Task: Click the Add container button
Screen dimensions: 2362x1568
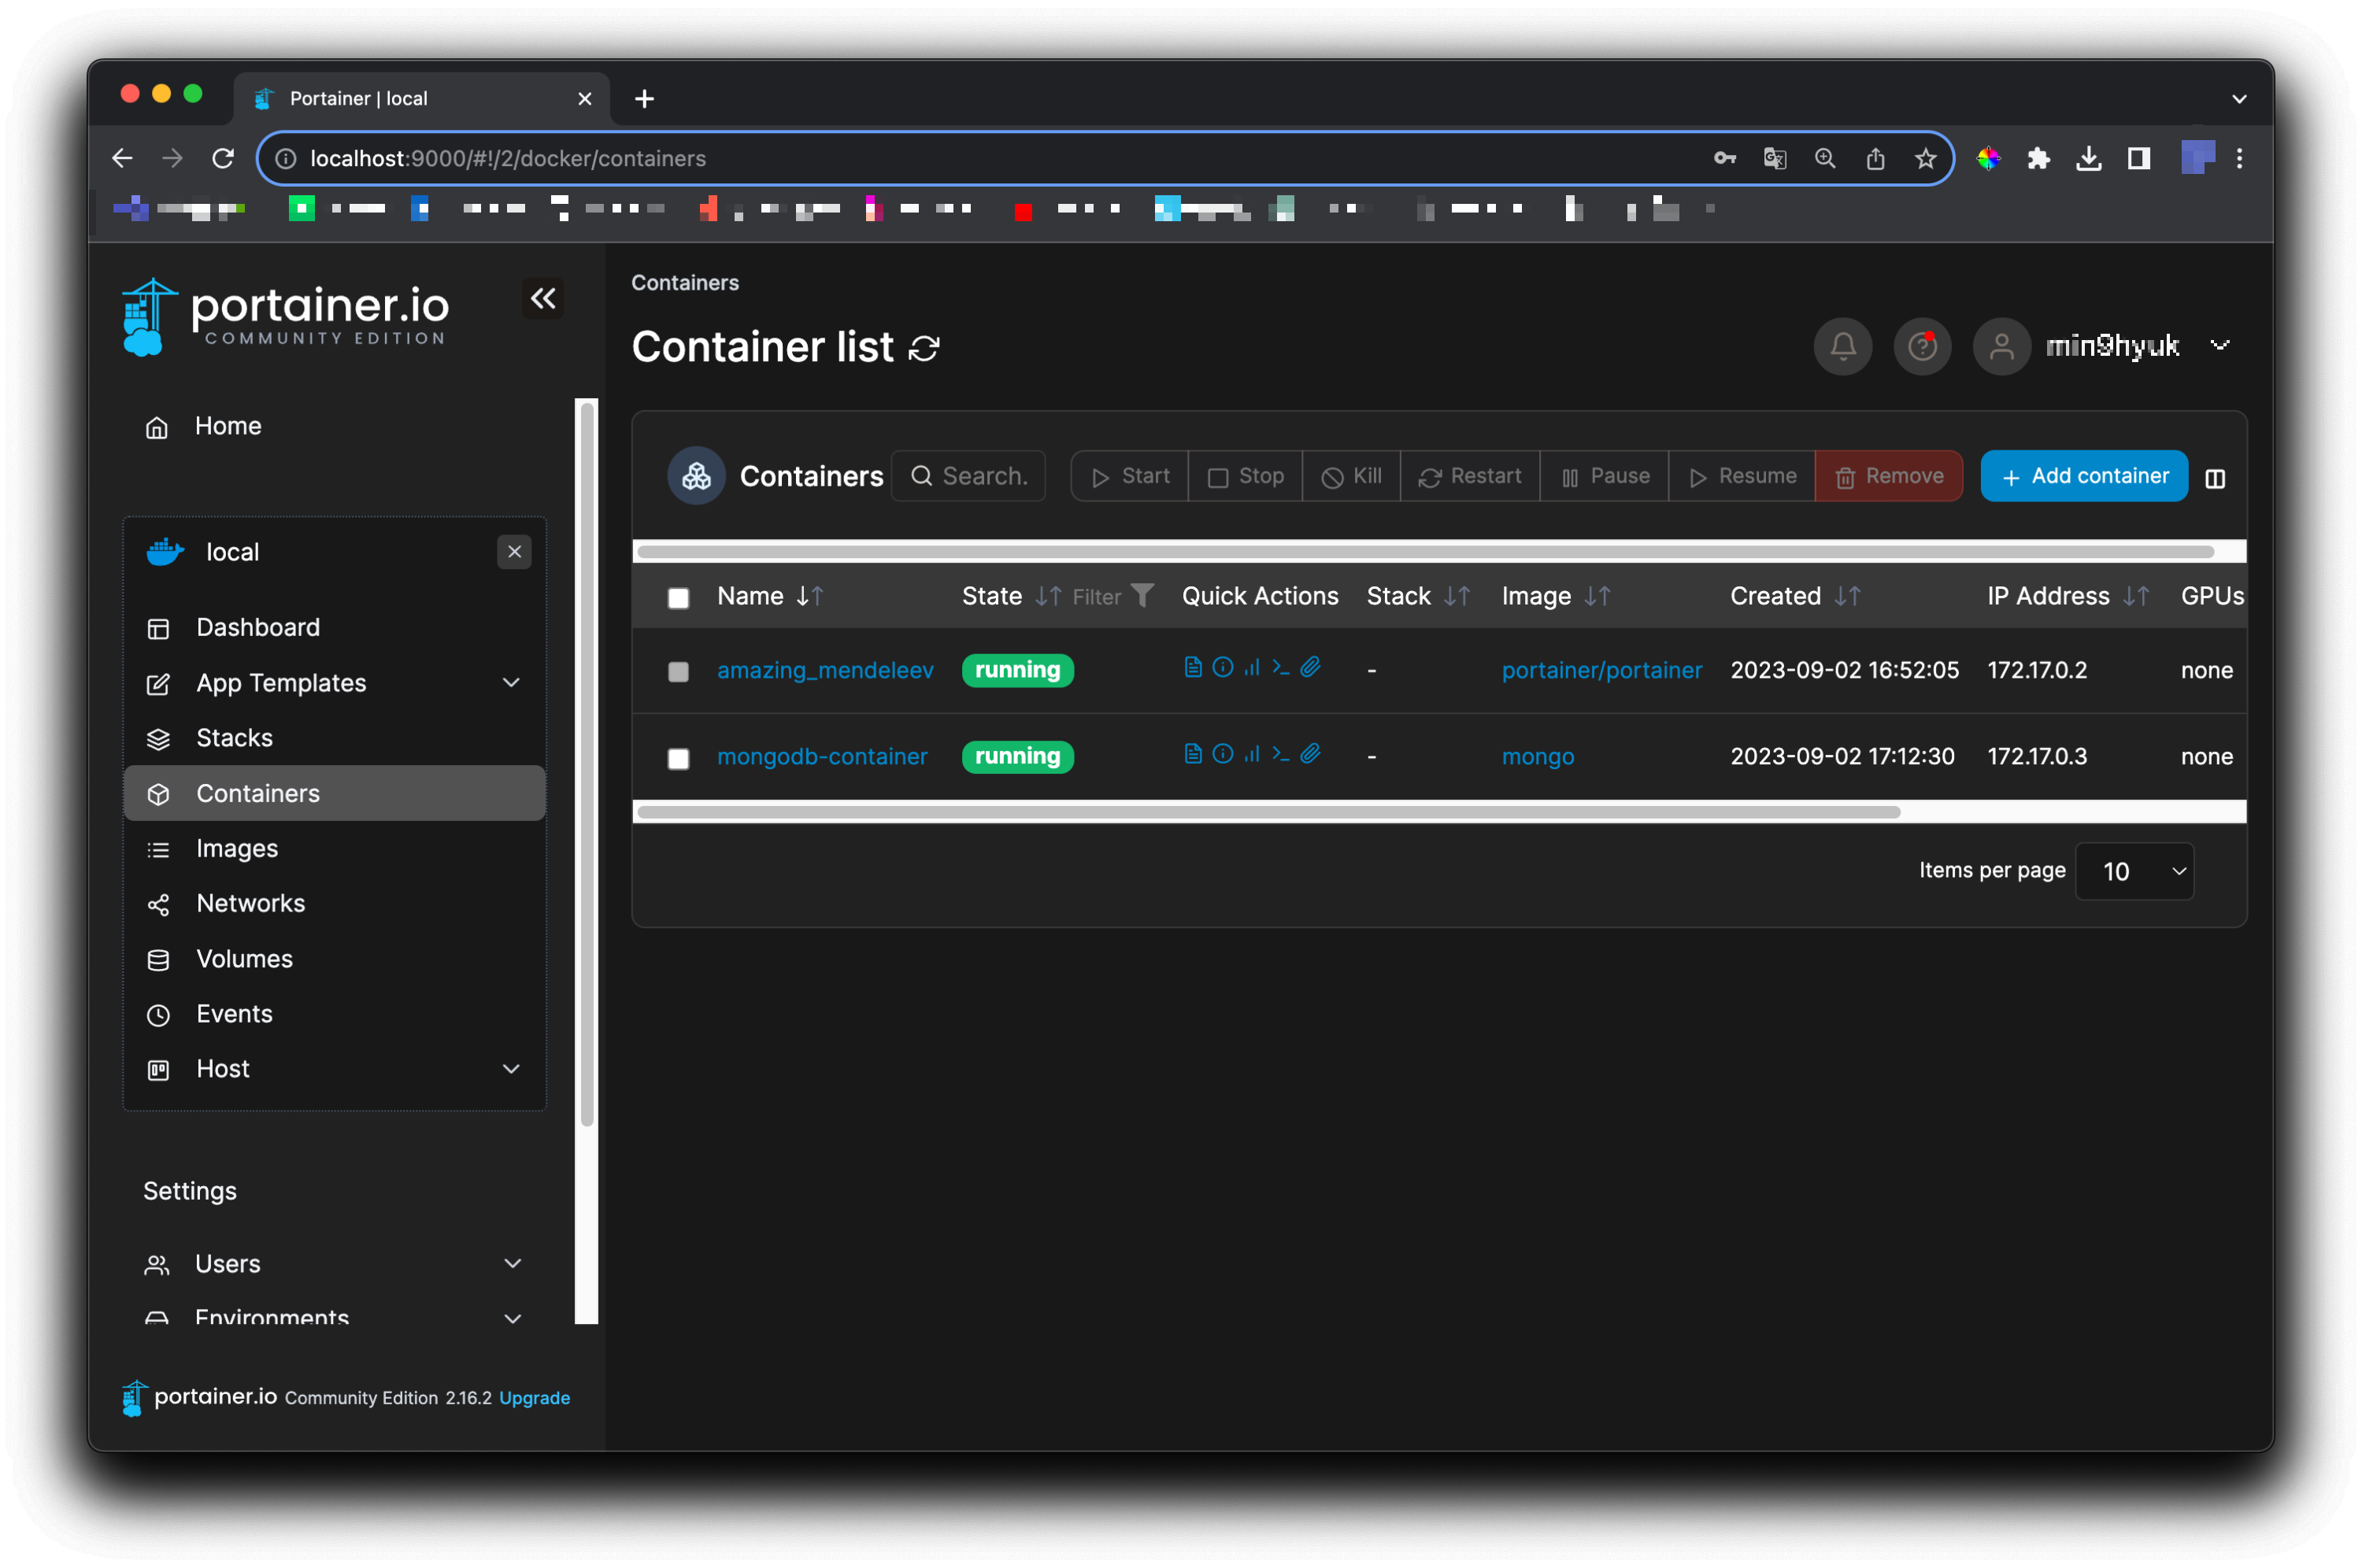Action: pyautogui.click(x=2083, y=476)
